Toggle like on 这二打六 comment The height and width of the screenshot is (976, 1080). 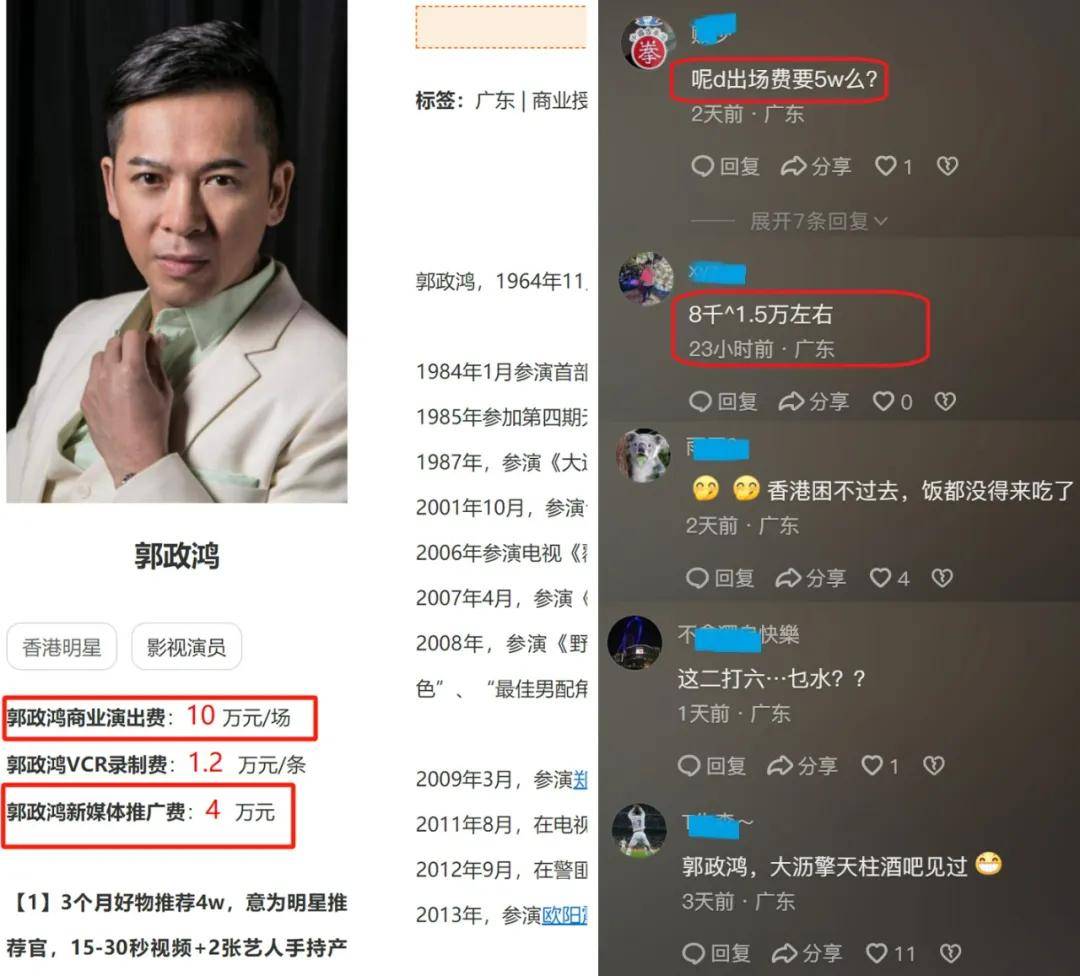coord(880,765)
